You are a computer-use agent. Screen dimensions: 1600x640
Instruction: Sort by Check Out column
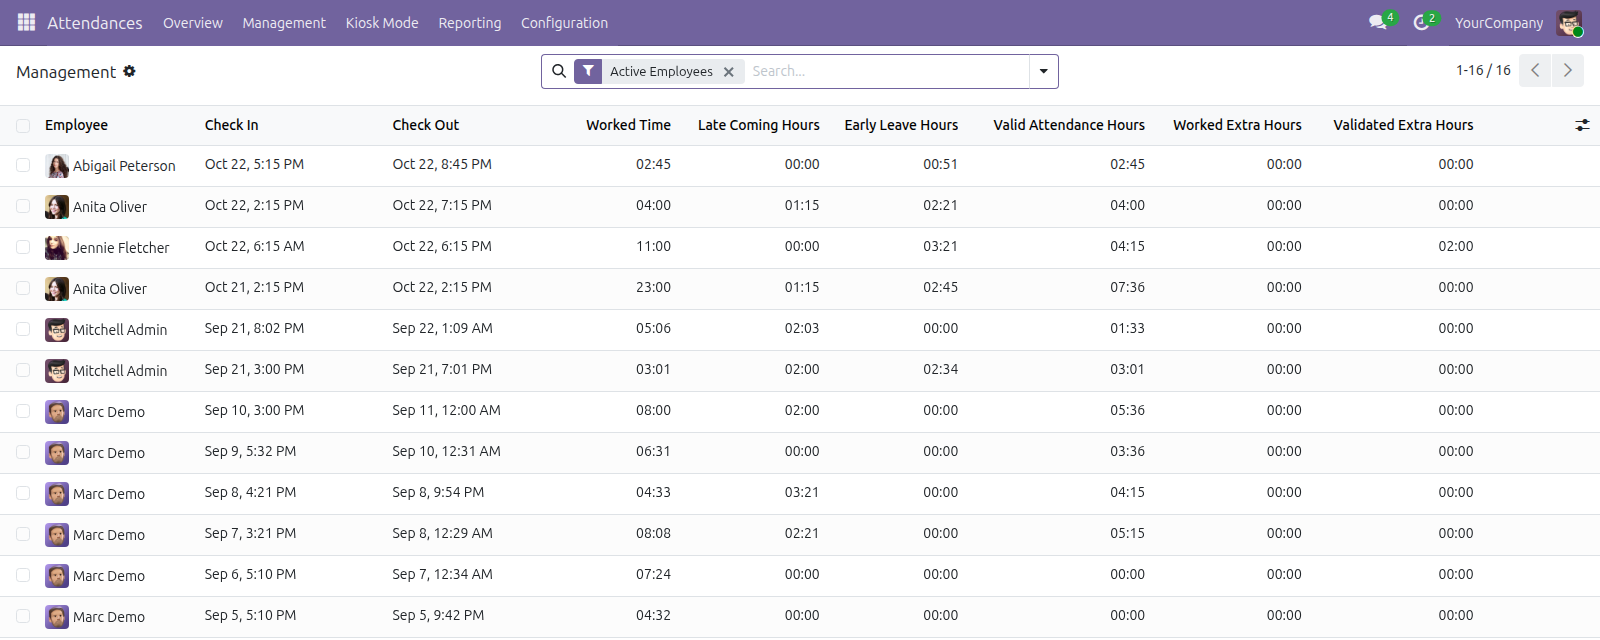[426, 125]
